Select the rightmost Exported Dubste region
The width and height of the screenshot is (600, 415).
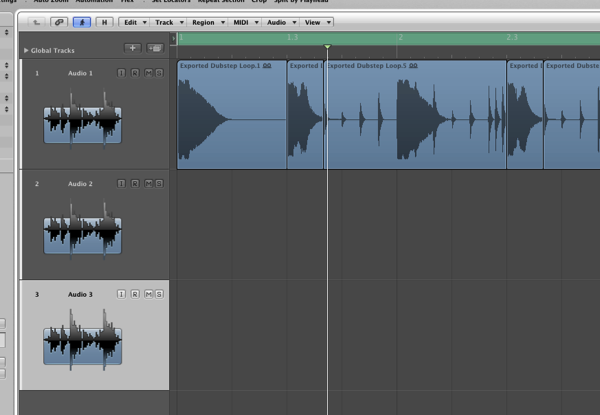(x=572, y=114)
